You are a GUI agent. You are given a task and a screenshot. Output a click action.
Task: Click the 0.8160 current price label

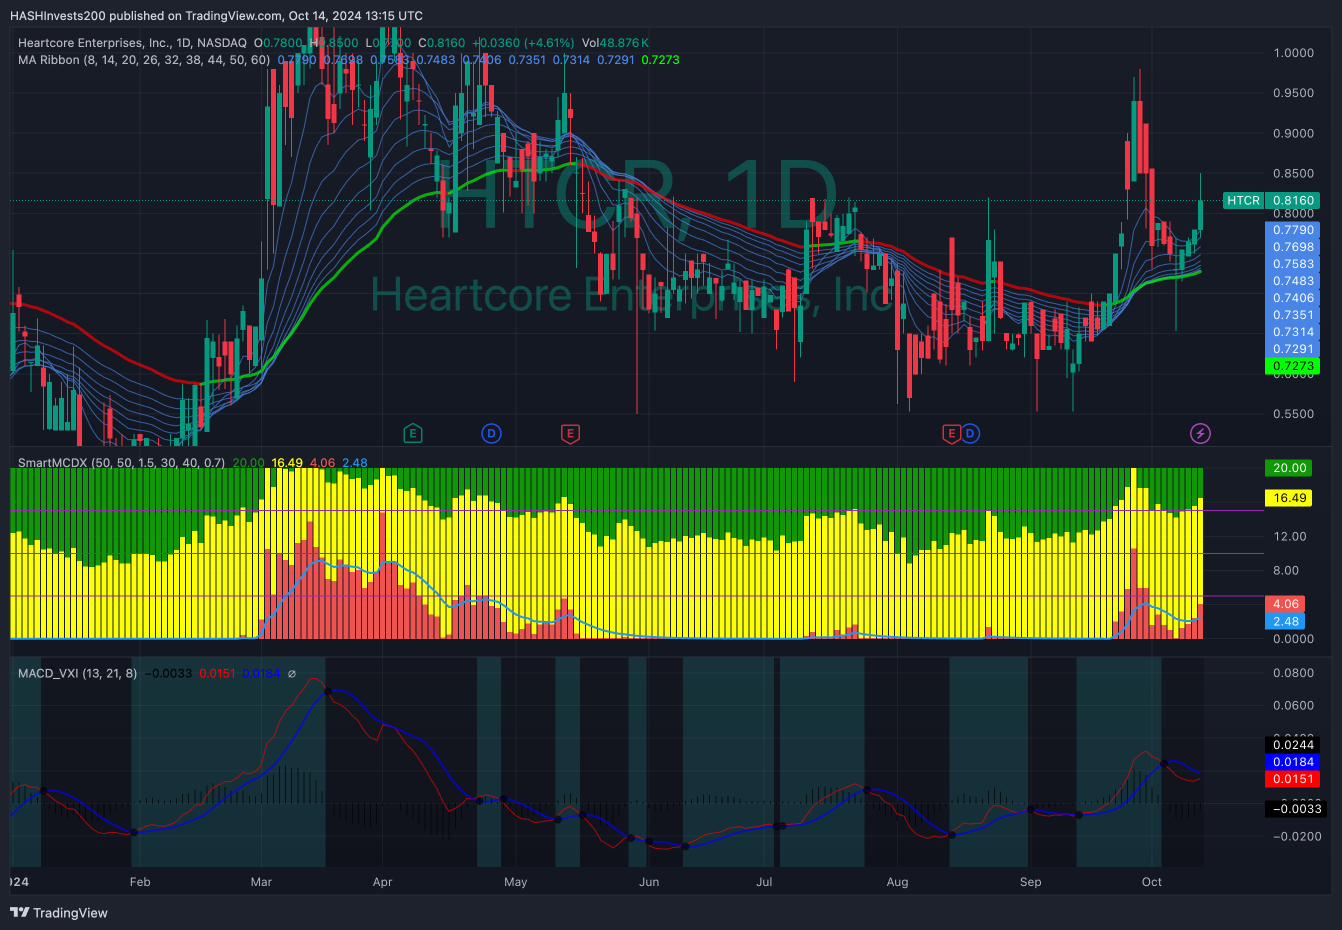(x=1293, y=200)
